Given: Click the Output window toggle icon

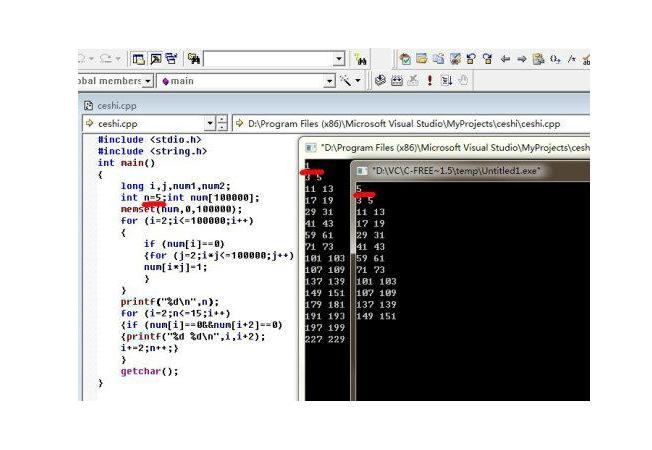Looking at the screenshot, I should [x=155, y=59].
